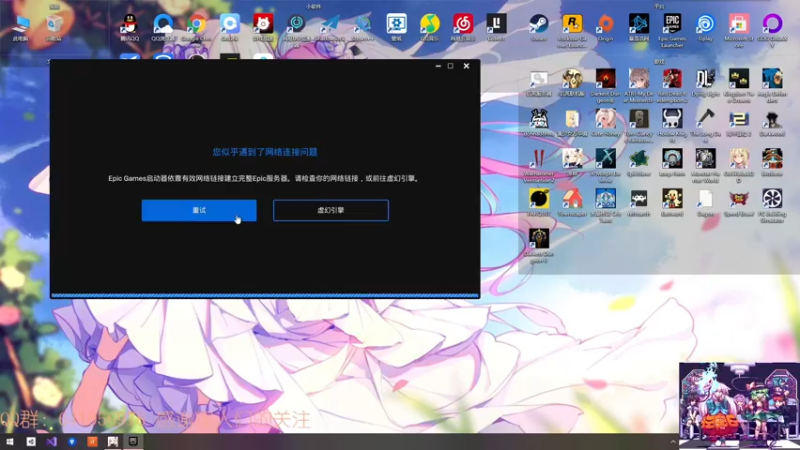Open the Google Chrome desktop shortcut
Image resolution: width=800 pixels, height=450 pixels.
tap(196, 28)
